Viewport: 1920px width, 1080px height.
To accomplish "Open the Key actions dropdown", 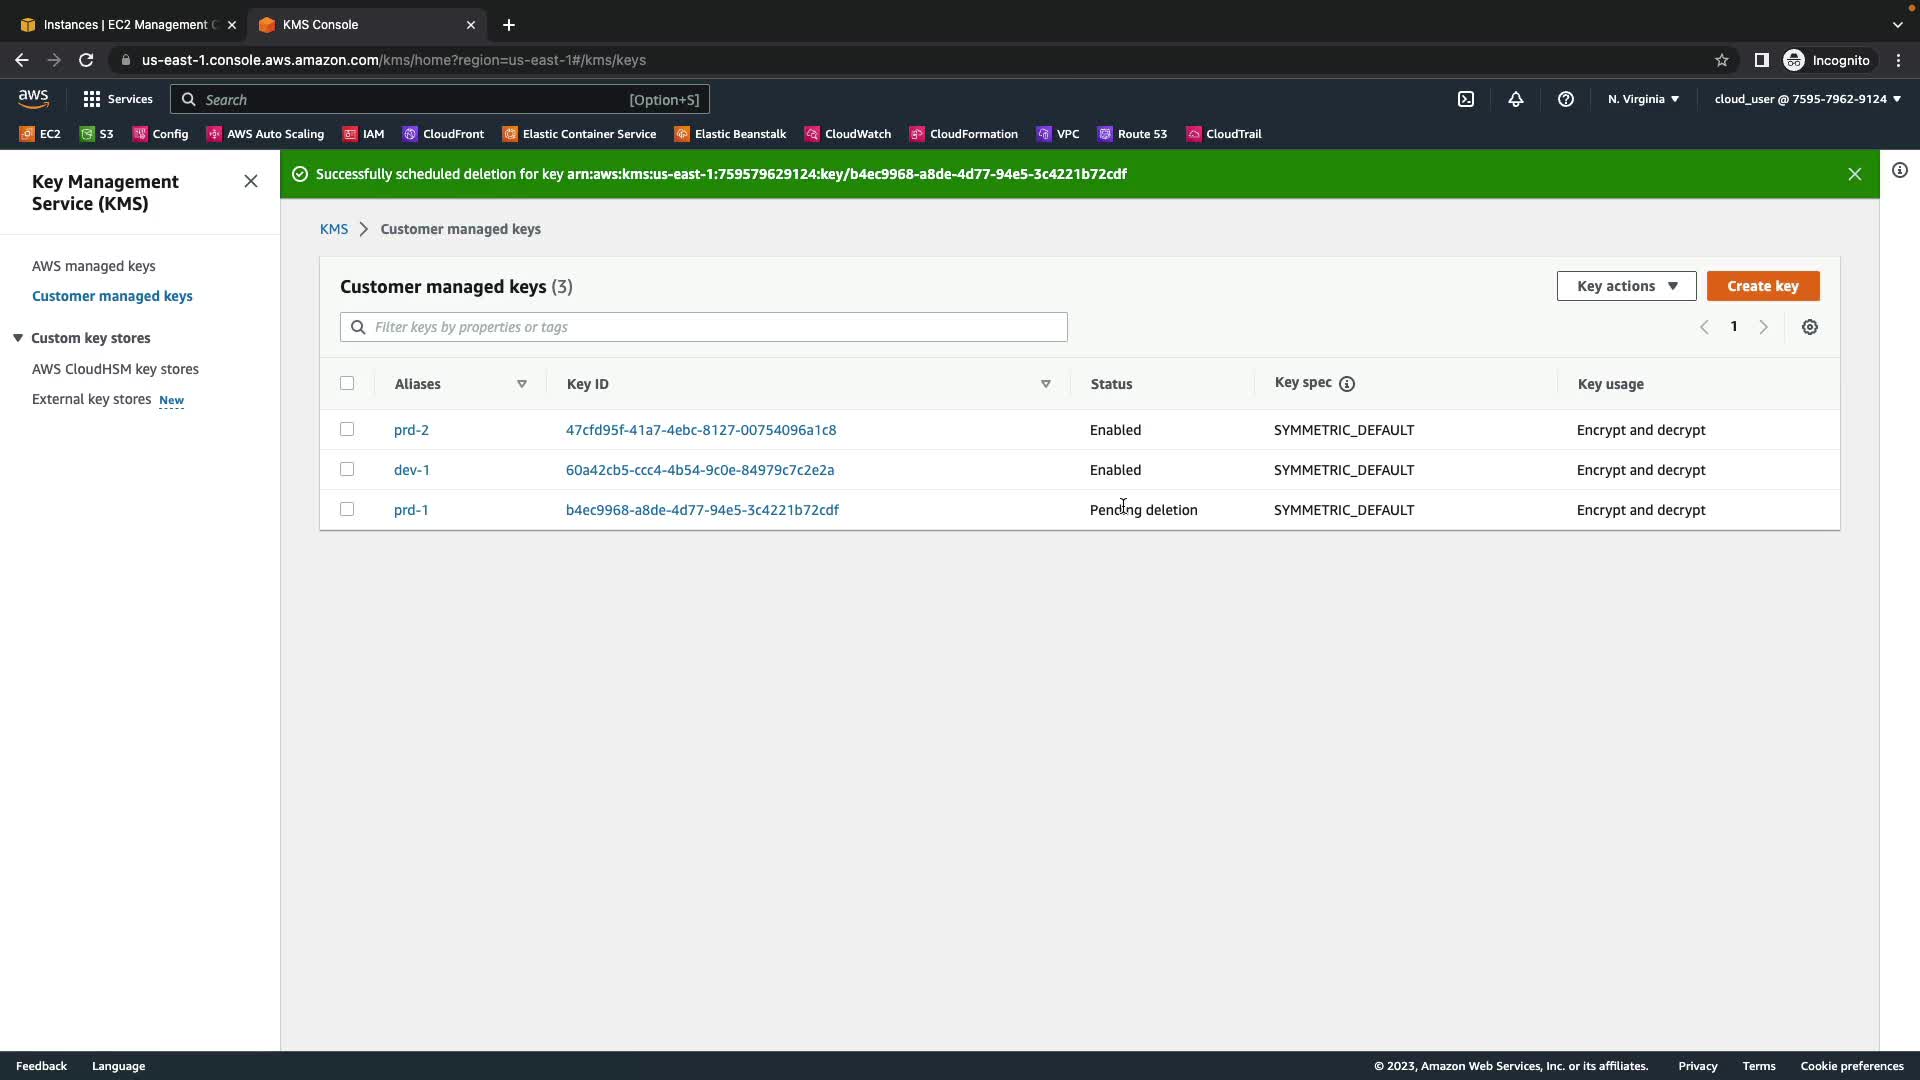I will (1626, 286).
